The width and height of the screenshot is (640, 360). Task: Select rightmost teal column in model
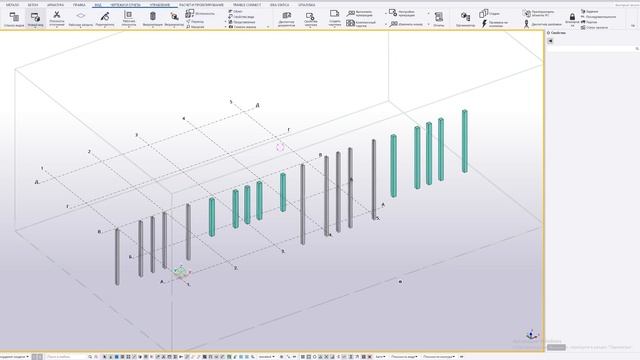pos(464,141)
